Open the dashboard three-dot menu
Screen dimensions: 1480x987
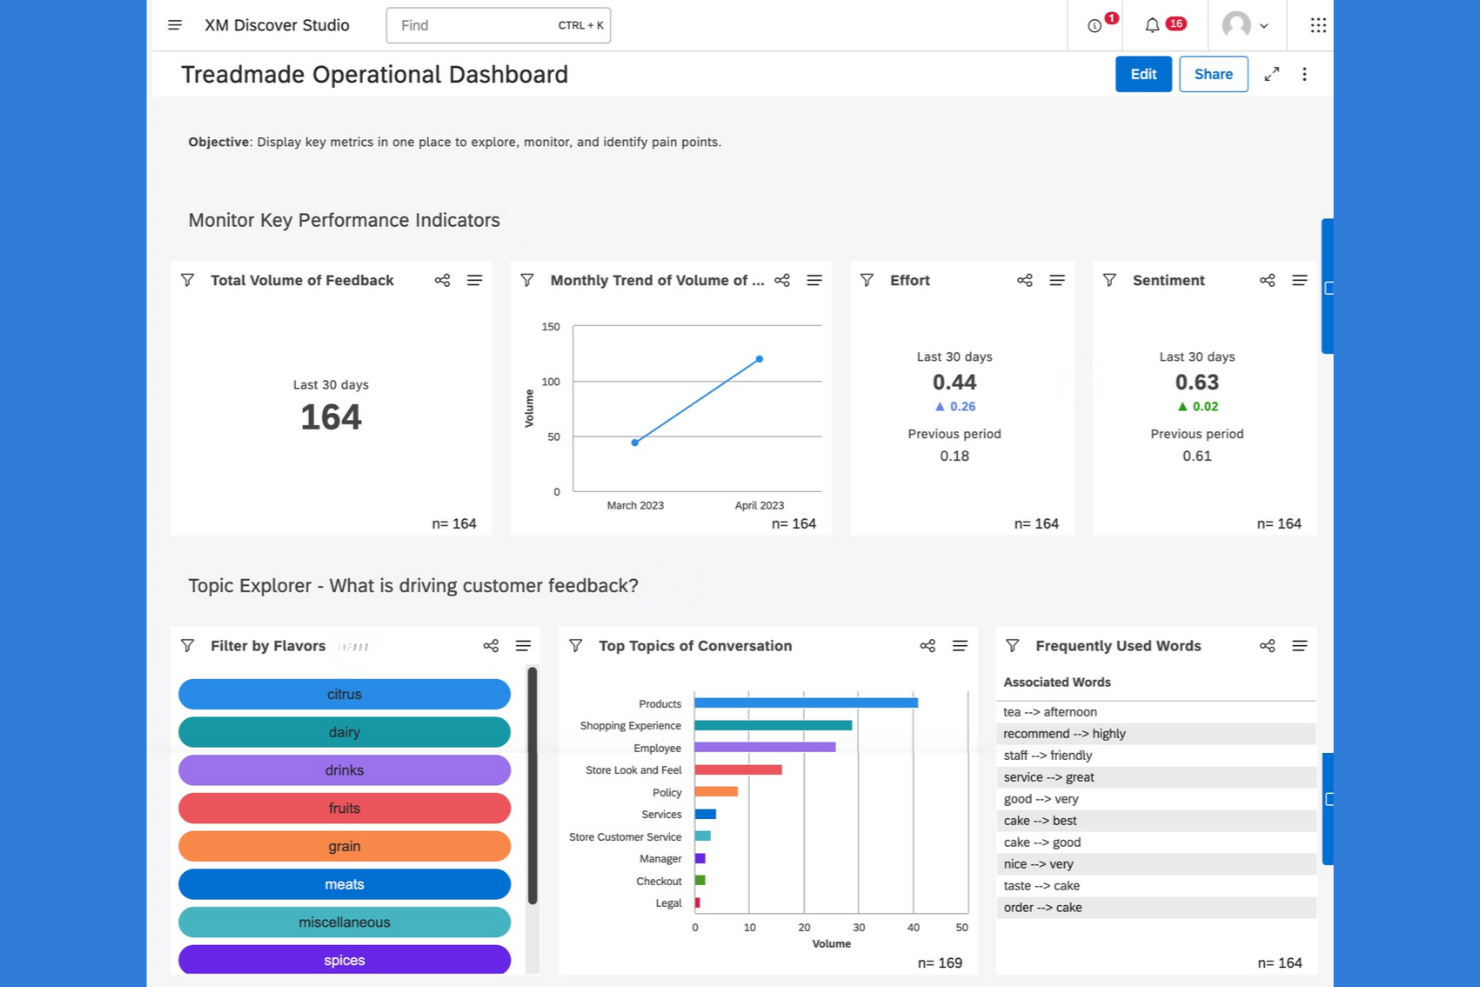click(1305, 74)
